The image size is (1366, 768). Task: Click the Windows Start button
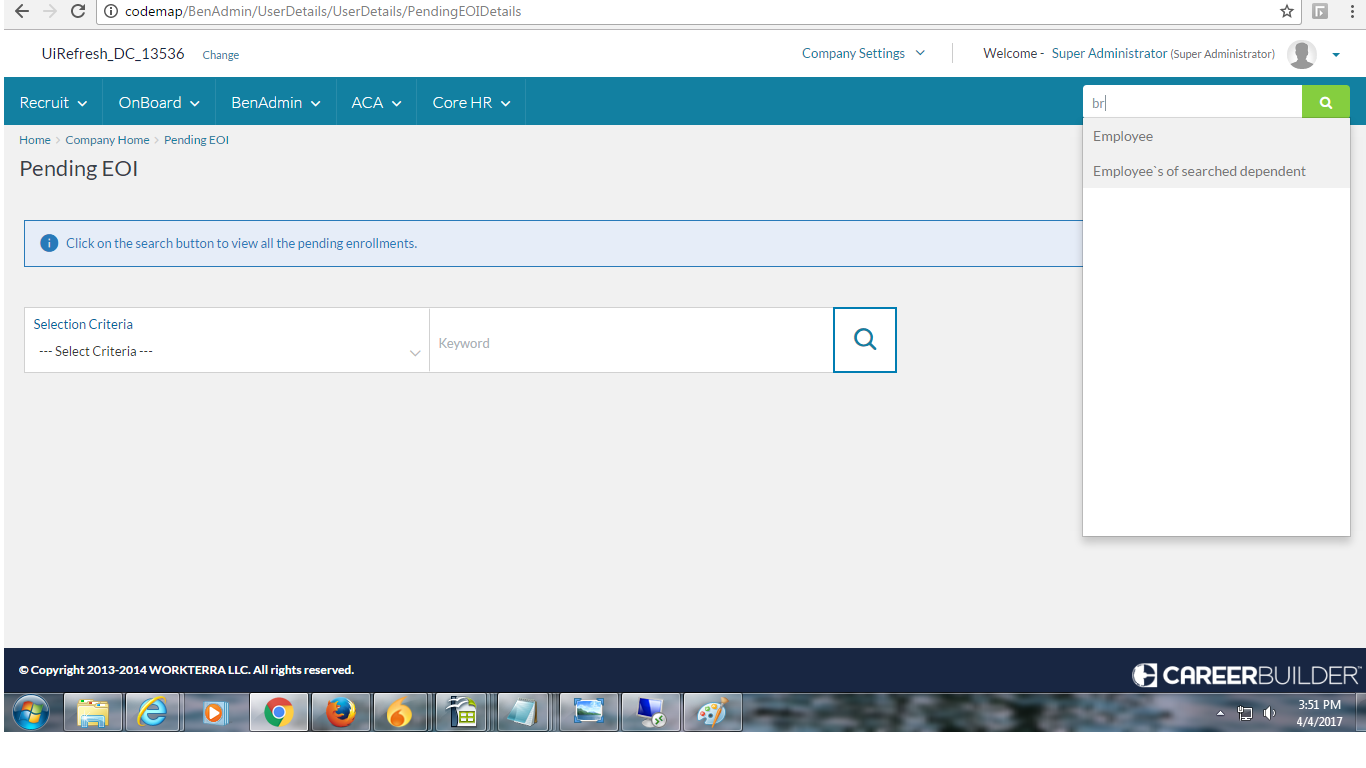point(31,712)
